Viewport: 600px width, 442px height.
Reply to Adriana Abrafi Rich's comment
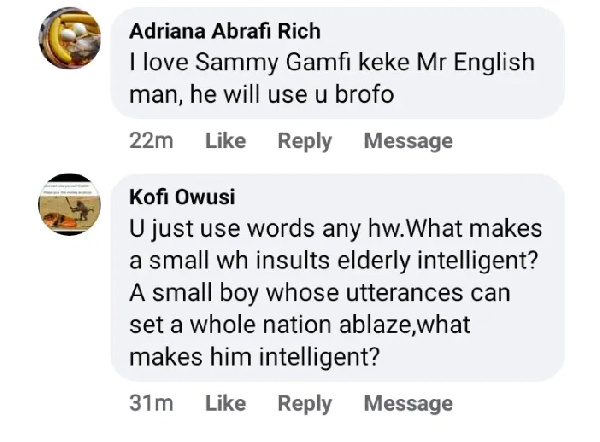click(x=304, y=141)
